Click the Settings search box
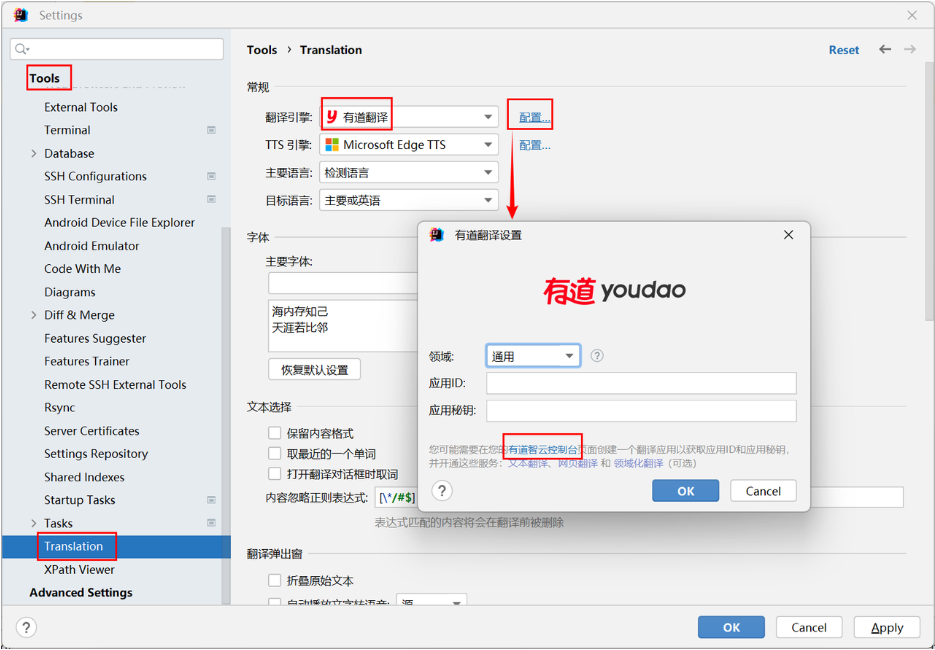 (117, 49)
